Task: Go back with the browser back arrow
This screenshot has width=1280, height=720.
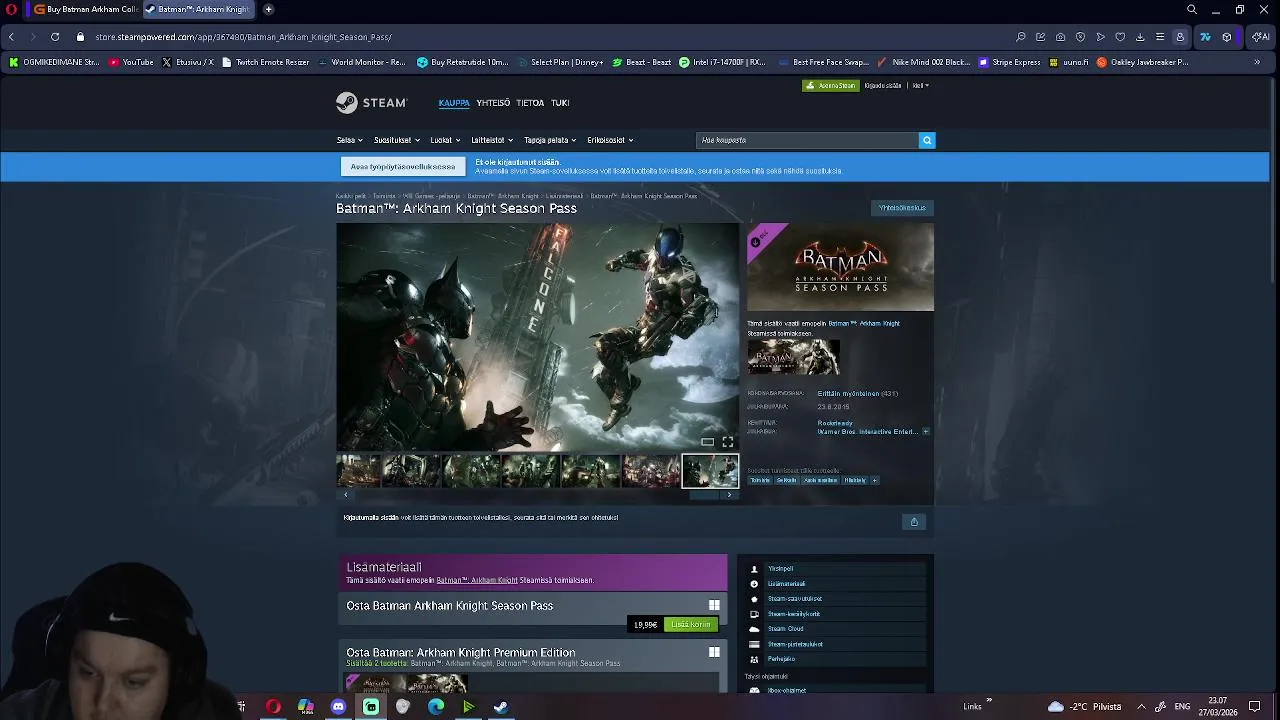Action: [x=11, y=37]
